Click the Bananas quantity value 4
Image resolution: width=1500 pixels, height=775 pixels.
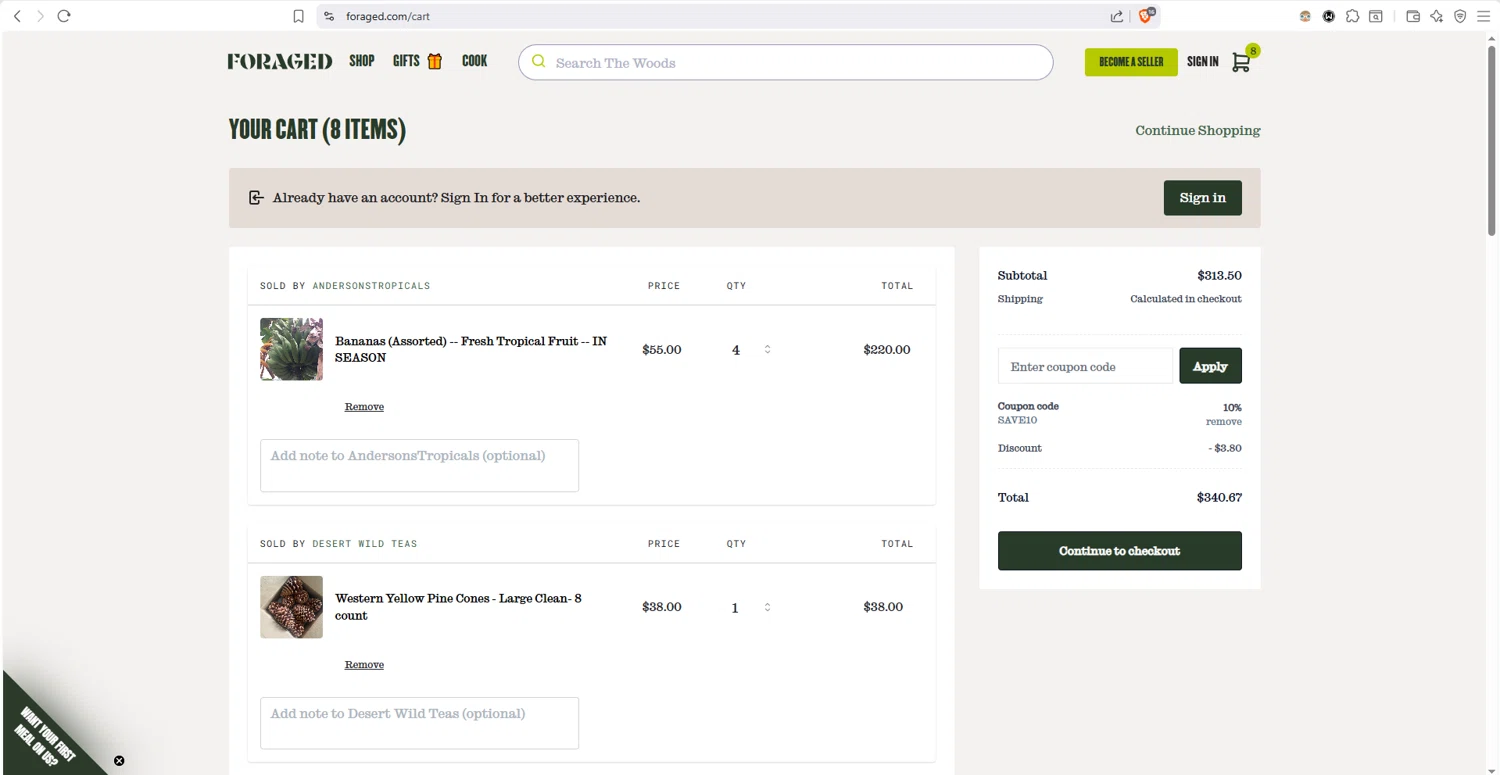coord(736,350)
